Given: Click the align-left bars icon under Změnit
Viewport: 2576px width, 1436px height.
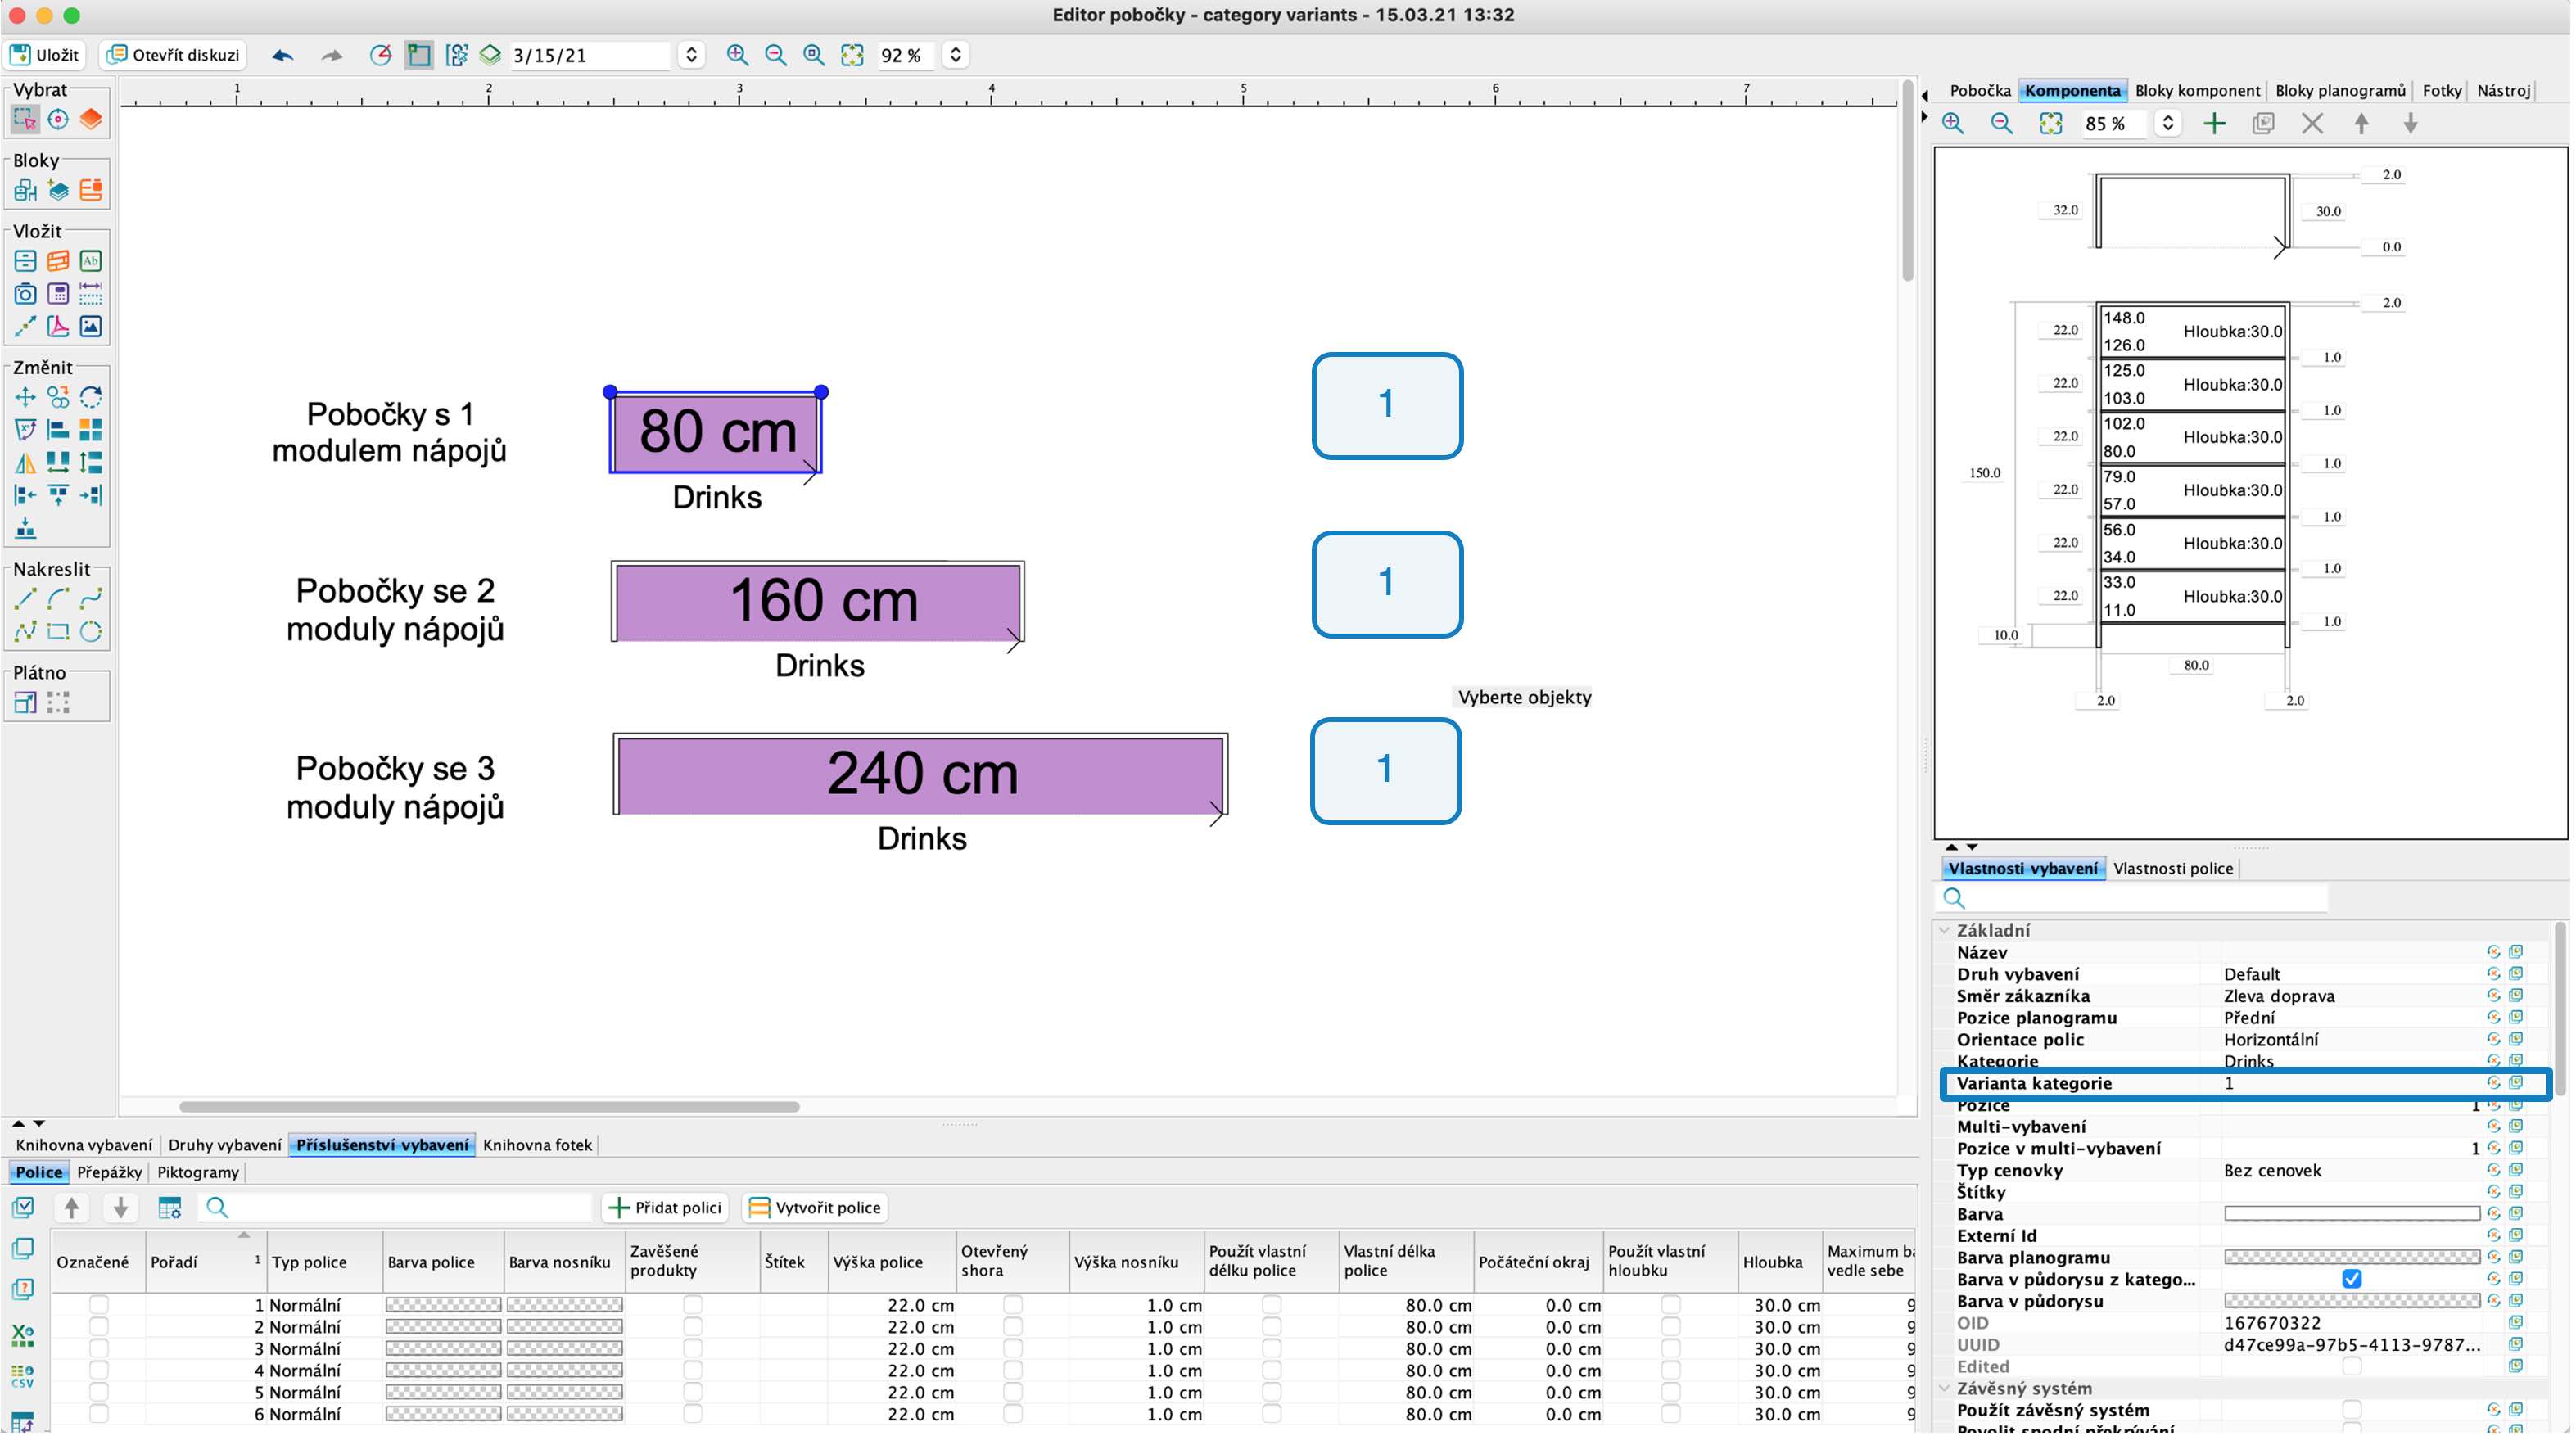Looking at the screenshot, I should pyautogui.click(x=58, y=430).
